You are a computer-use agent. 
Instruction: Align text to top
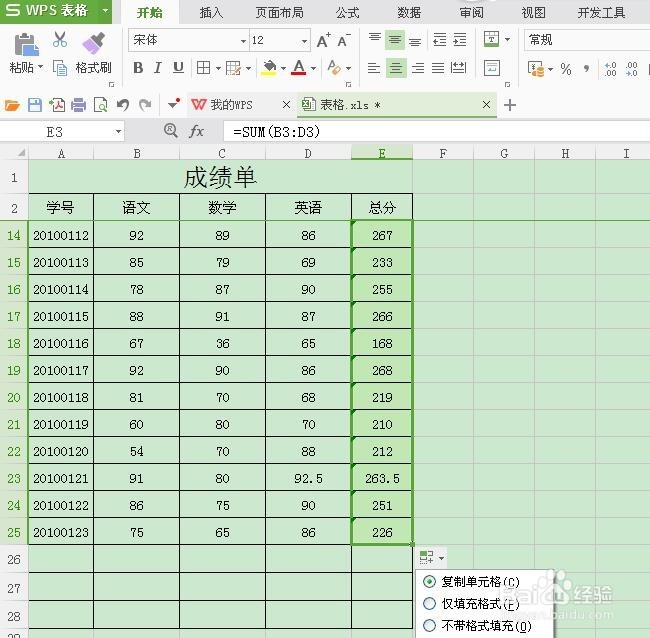pos(375,40)
